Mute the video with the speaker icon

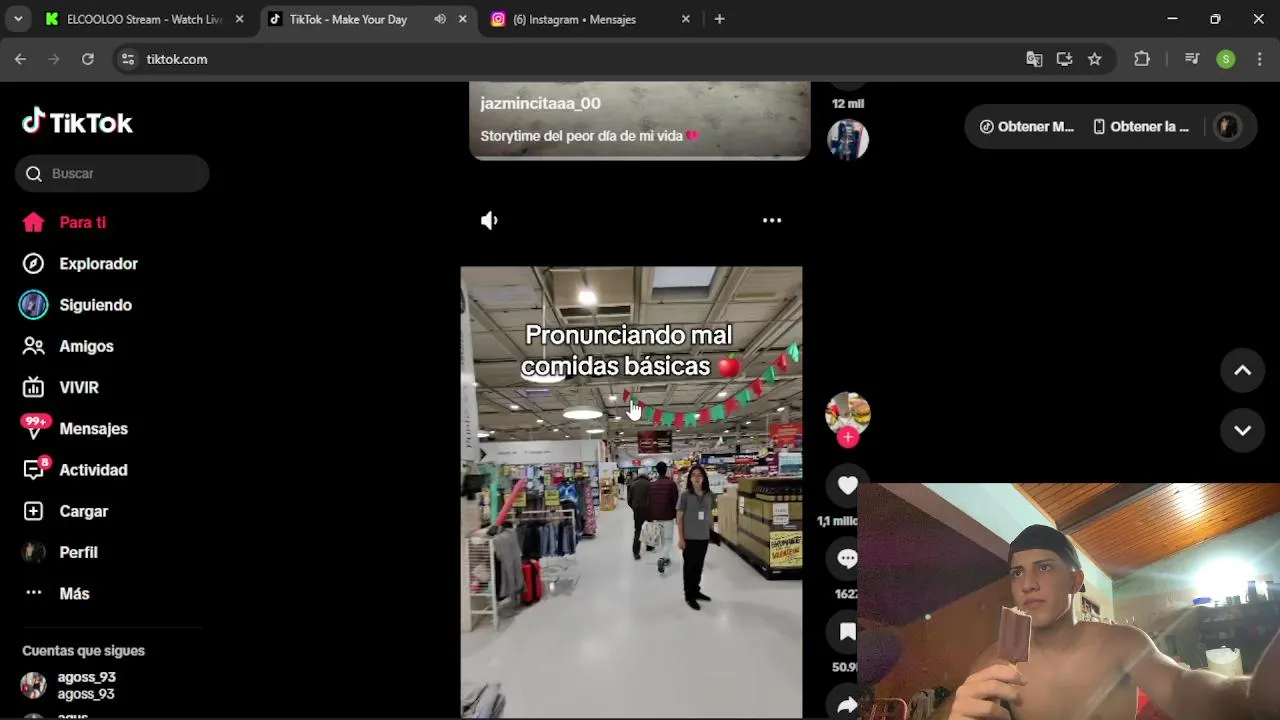tap(489, 220)
